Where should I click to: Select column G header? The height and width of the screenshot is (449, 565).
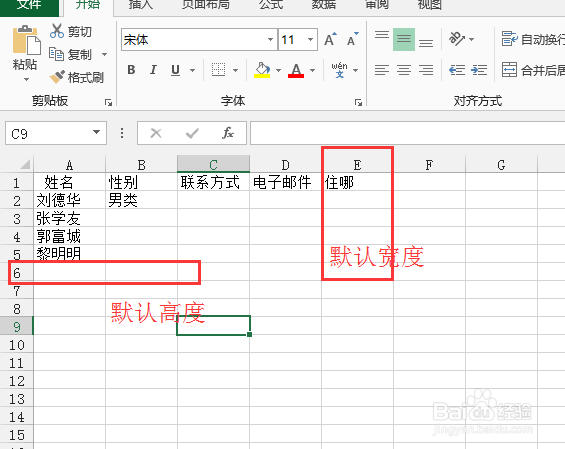(501, 165)
